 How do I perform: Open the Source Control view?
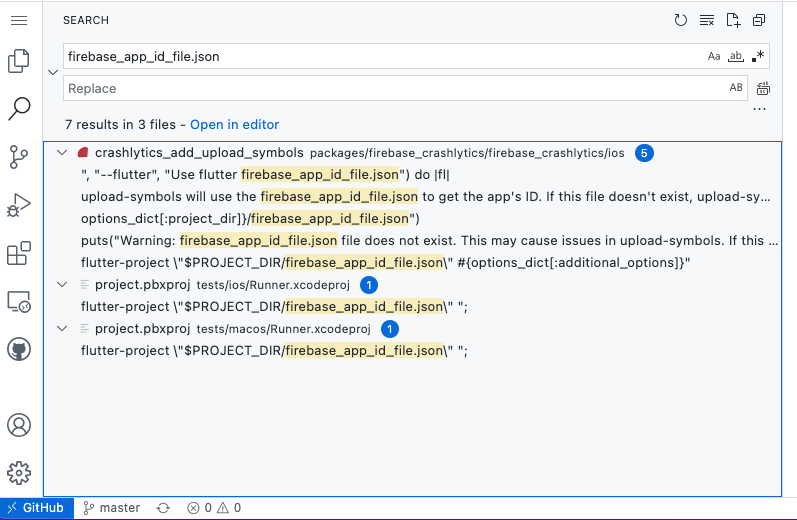point(19,157)
